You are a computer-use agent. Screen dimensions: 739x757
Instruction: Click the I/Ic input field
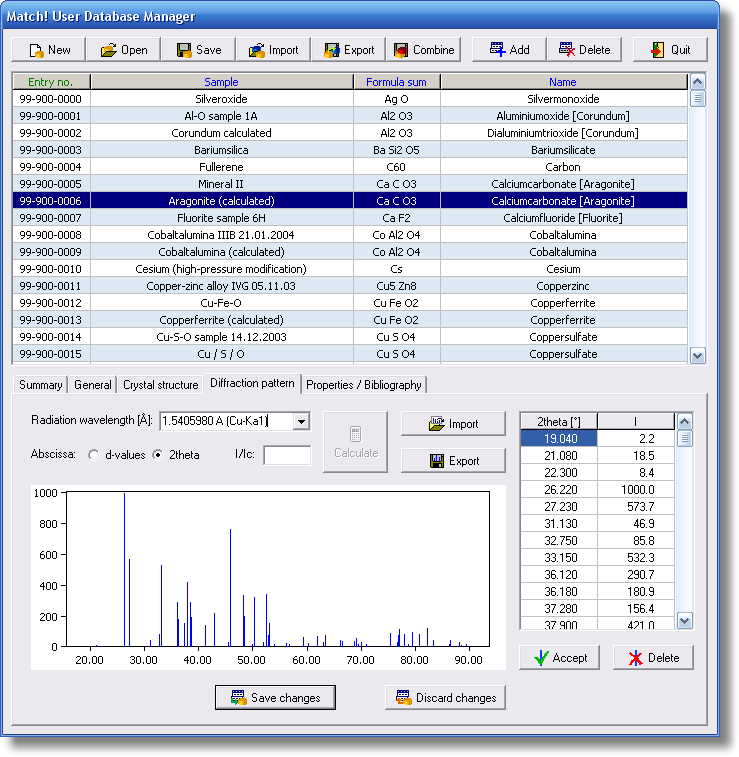pyautogui.click(x=287, y=456)
